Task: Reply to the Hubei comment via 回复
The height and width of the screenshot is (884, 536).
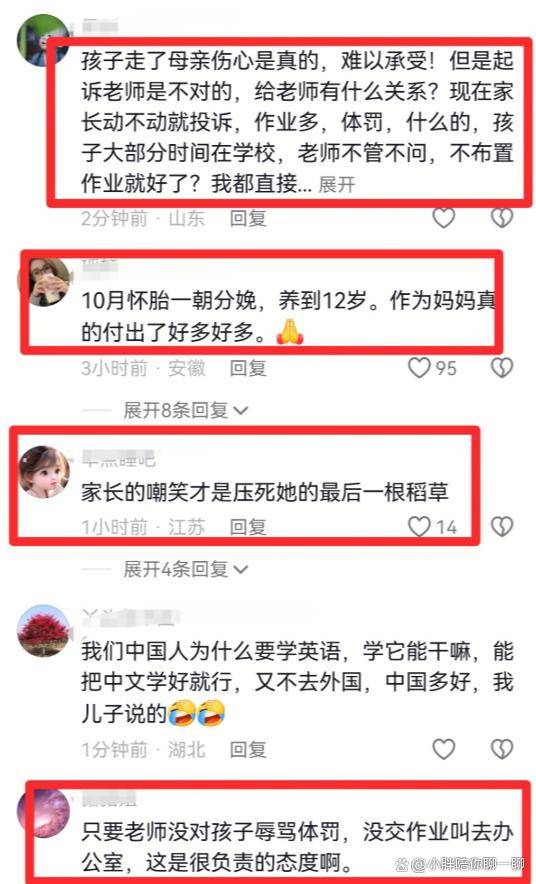Action: [248, 749]
